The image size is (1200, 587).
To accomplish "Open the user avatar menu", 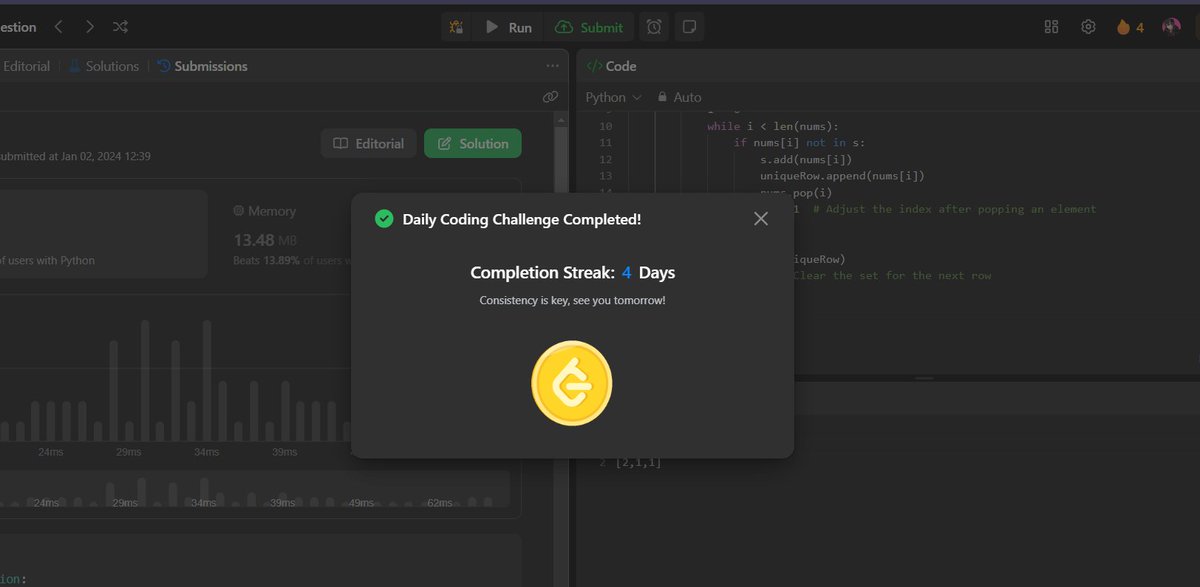I will click(x=1171, y=27).
